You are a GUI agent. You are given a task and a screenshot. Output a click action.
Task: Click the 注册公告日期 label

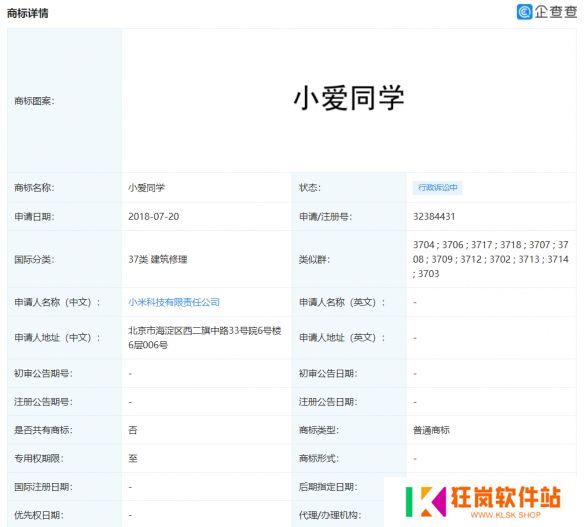328,402
